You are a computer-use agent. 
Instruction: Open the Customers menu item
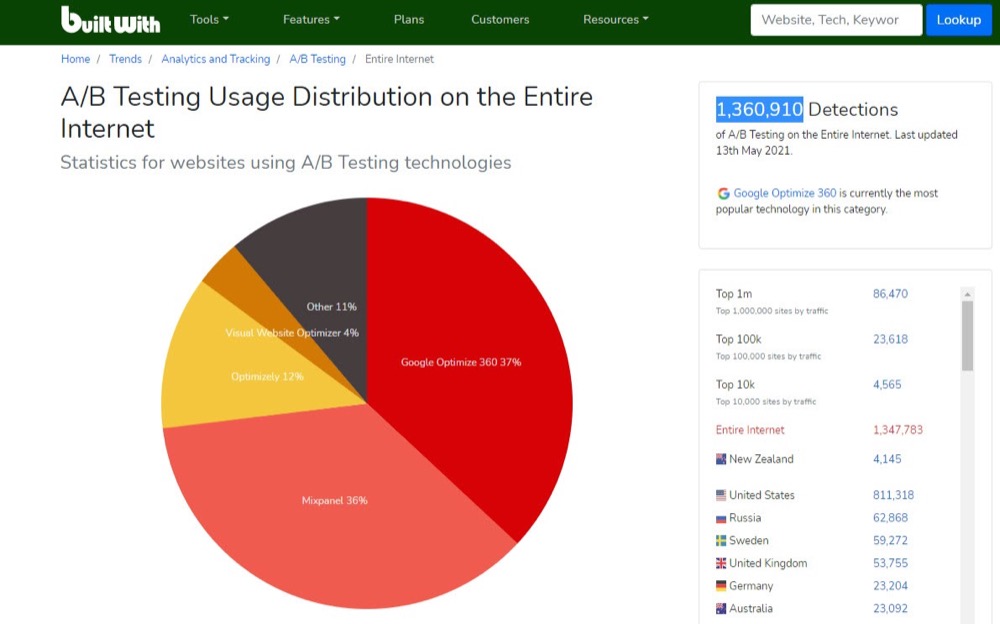(x=500, y=19)
